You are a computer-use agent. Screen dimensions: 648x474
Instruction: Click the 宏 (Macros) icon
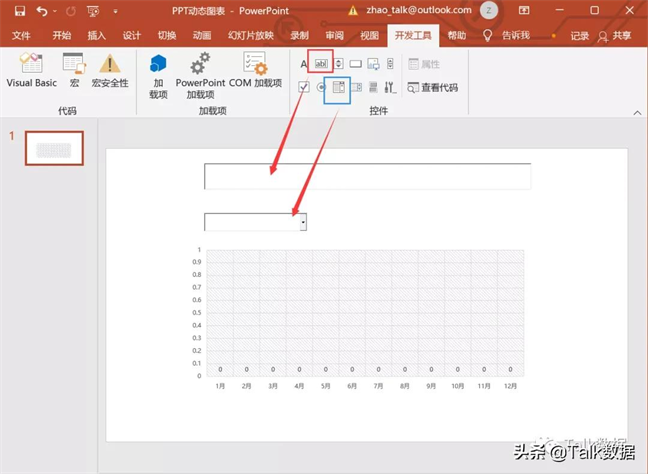tap(75, 70)
